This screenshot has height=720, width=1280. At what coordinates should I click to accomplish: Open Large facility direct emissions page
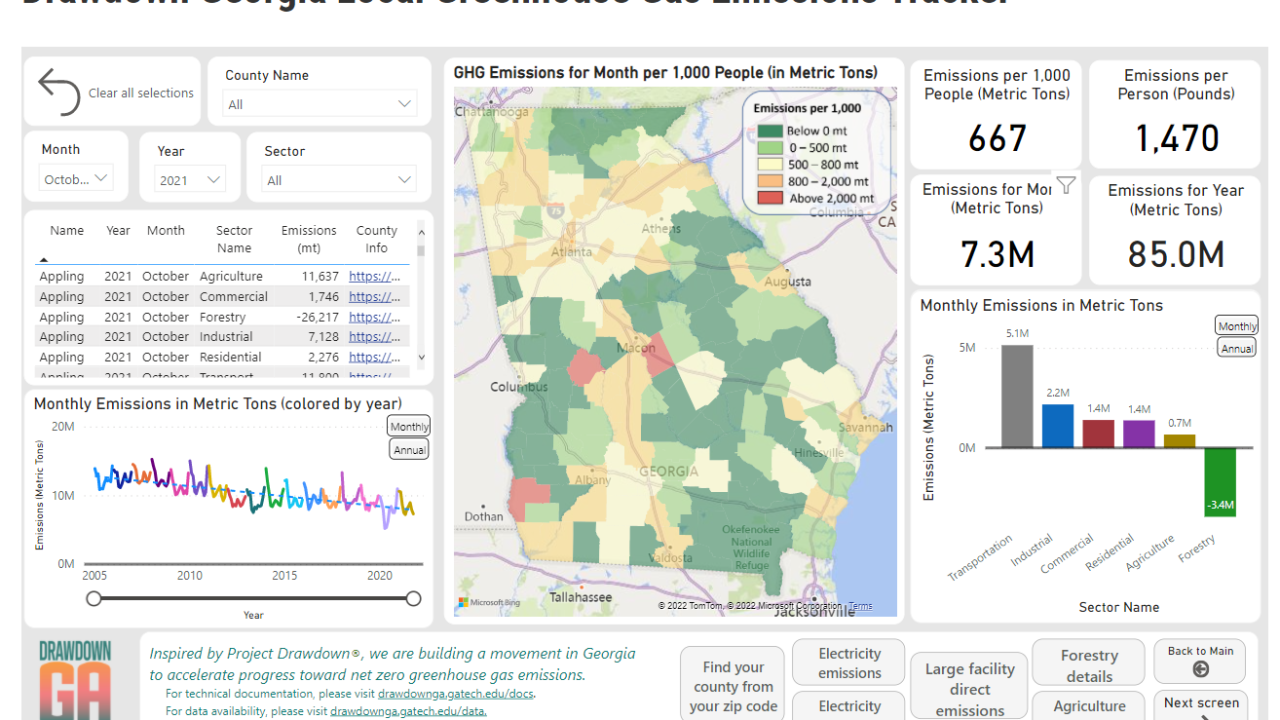969,688
